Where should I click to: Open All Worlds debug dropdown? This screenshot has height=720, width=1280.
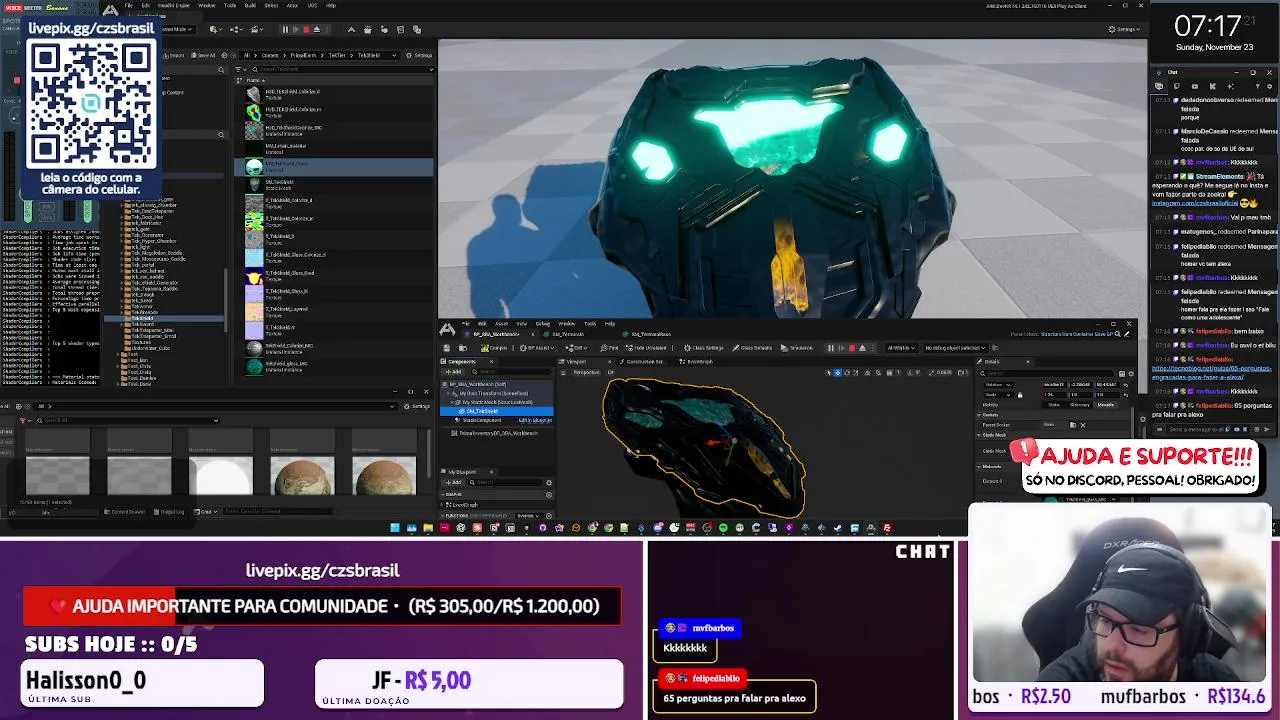901,348
